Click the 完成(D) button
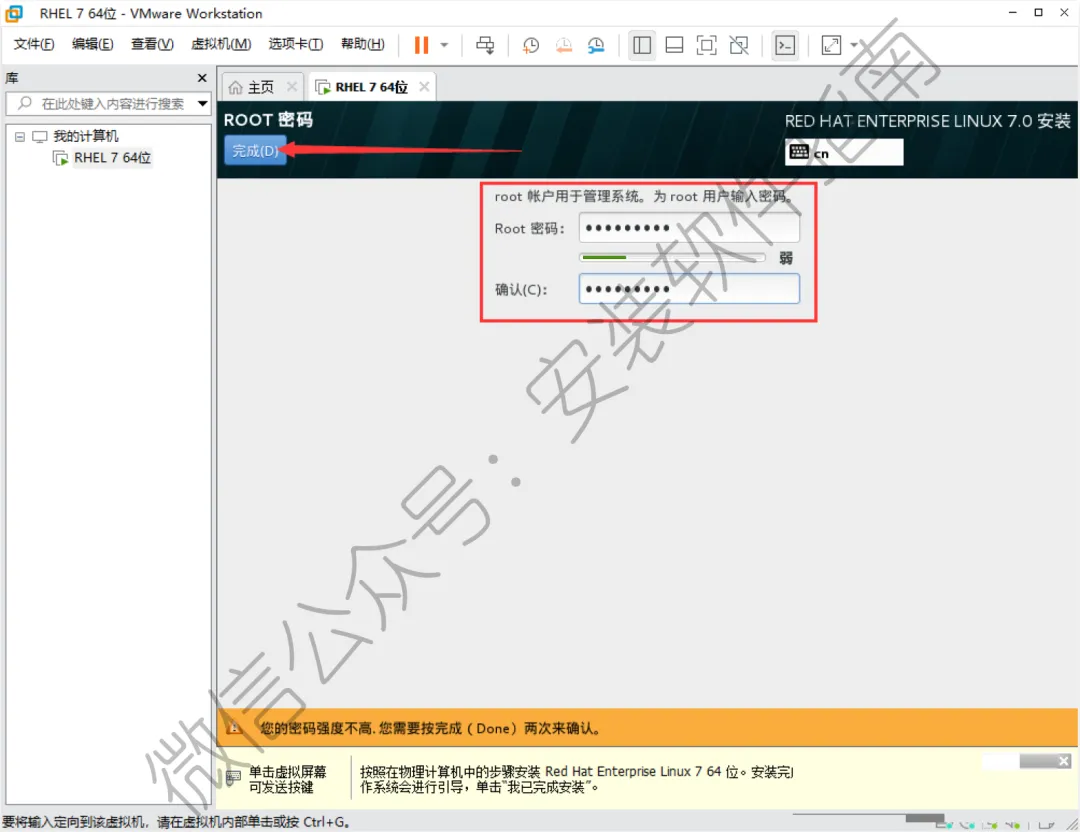Screen dimensions: 1080x832 [x=255, y=151]
